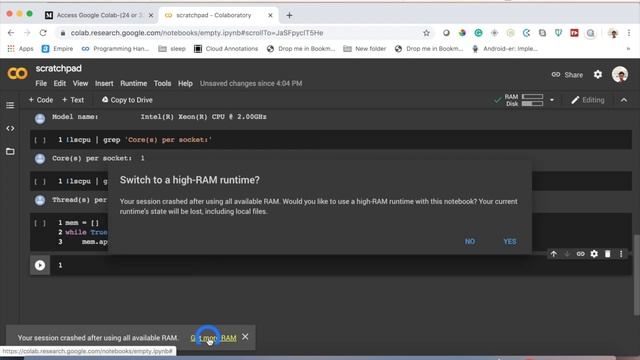Open the View menu
The width and height of the screenshot is (640, 360).
point(80,83)
